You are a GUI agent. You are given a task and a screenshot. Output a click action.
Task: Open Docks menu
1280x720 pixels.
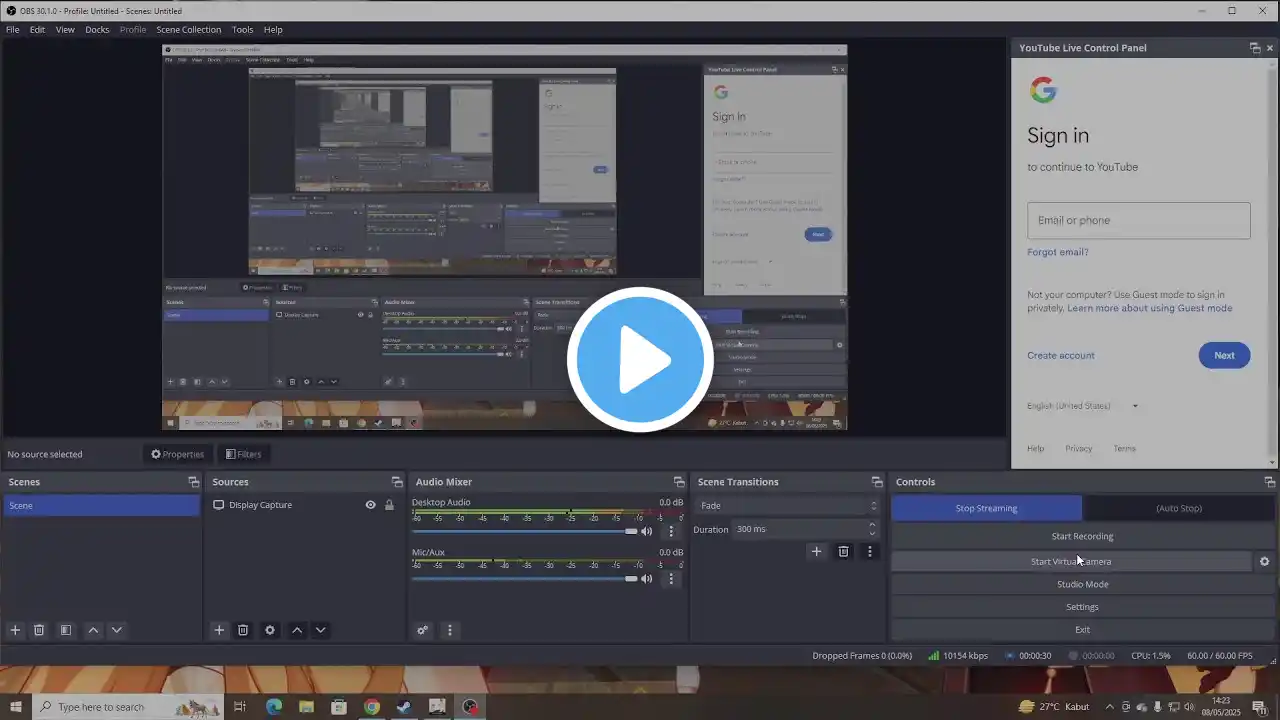point(97,30)
